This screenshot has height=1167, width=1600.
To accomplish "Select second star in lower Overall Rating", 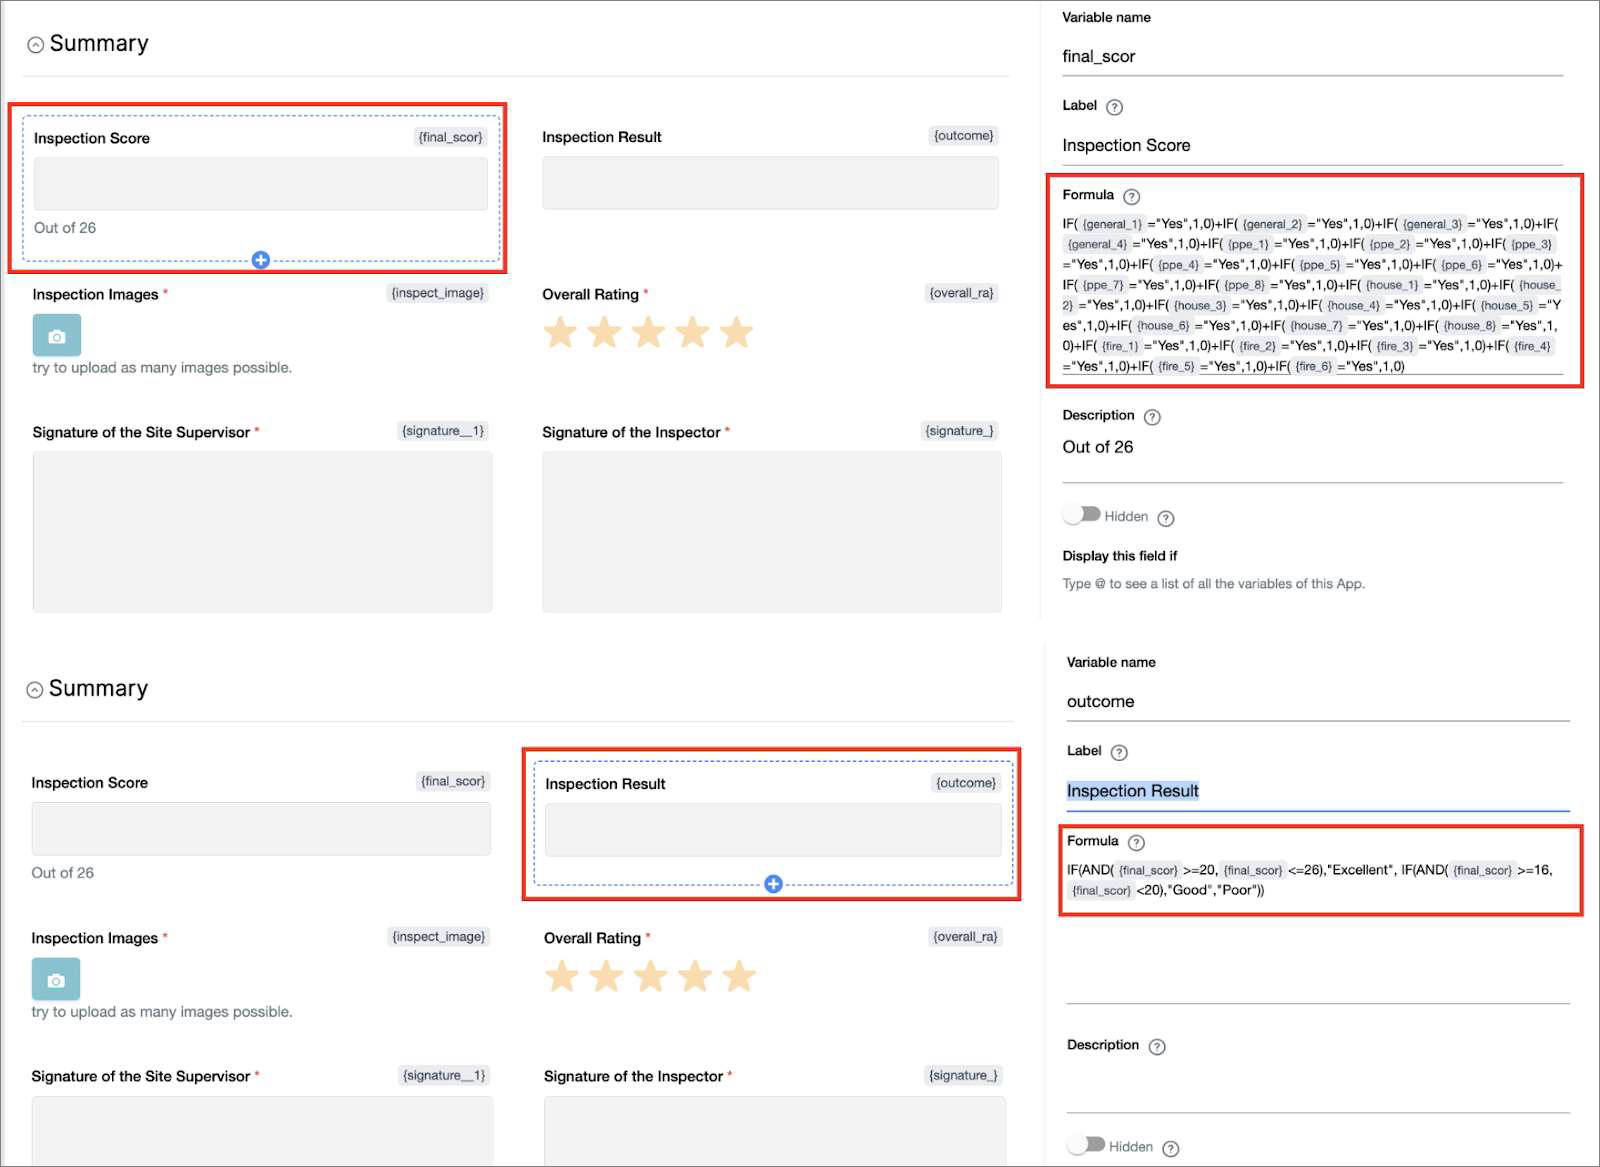I will (x=606, y=976).
